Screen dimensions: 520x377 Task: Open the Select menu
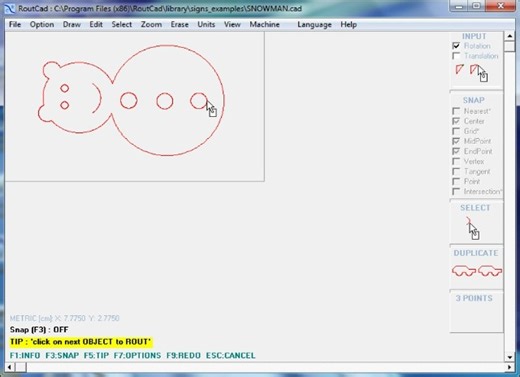pyautogui.click(x=122, y=25)
